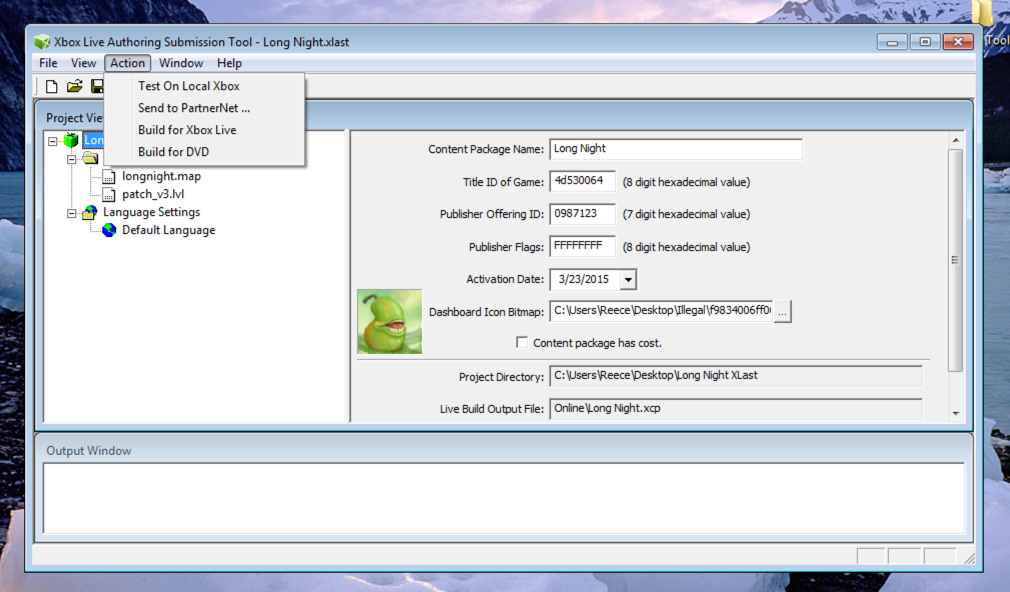1010x592 pixels.
Task: Browse for Dashboard Icon Bitmap file
Action: 783,312
